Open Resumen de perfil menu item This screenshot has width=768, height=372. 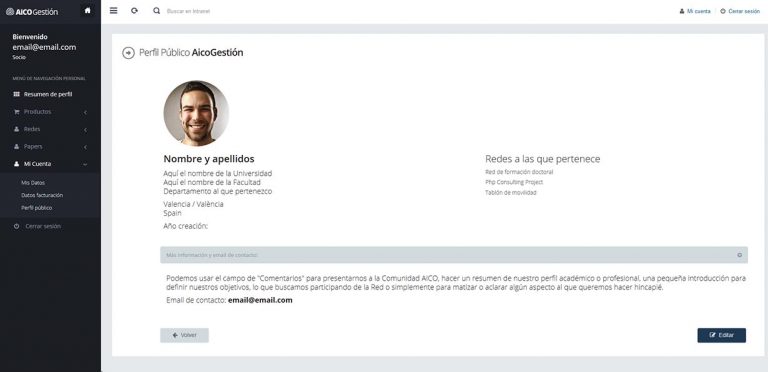50,94
